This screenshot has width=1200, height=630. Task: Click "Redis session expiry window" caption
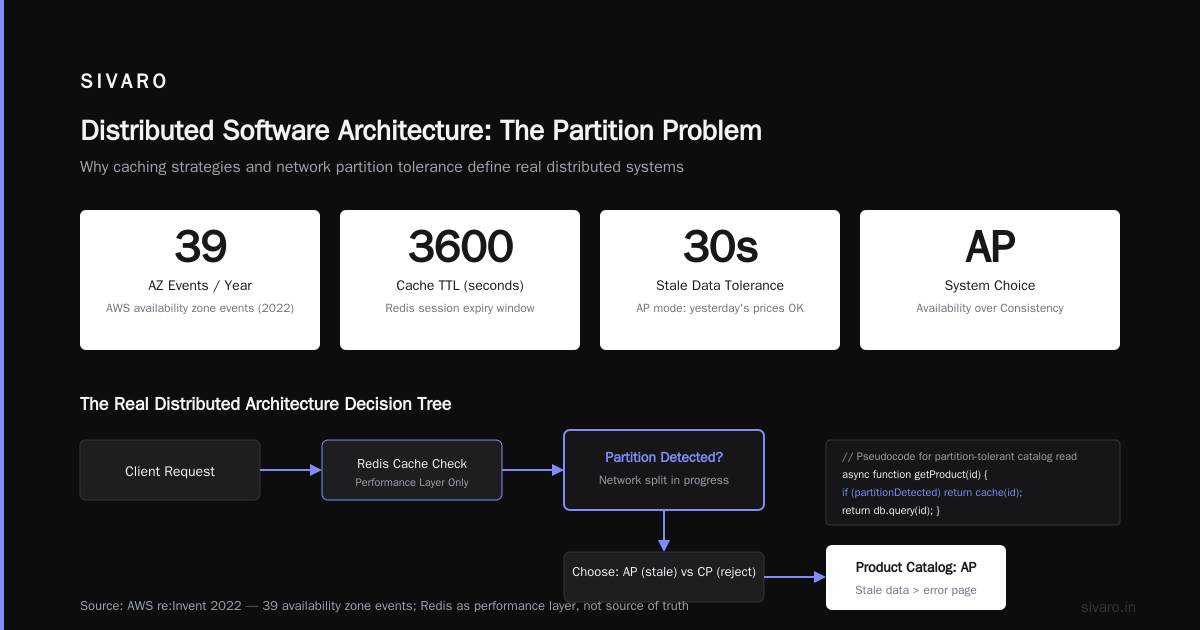click(460, 308)
